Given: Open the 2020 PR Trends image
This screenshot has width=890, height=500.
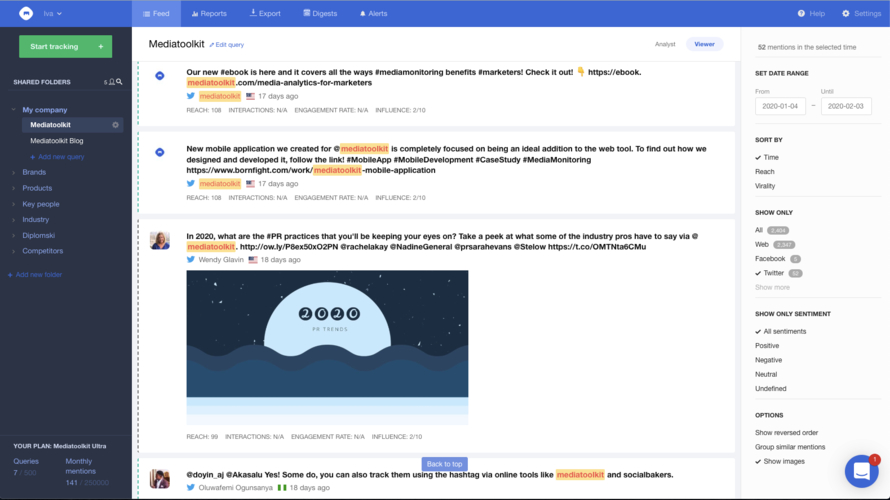Looking at the screenshot, I should click(x=328, y=347).
